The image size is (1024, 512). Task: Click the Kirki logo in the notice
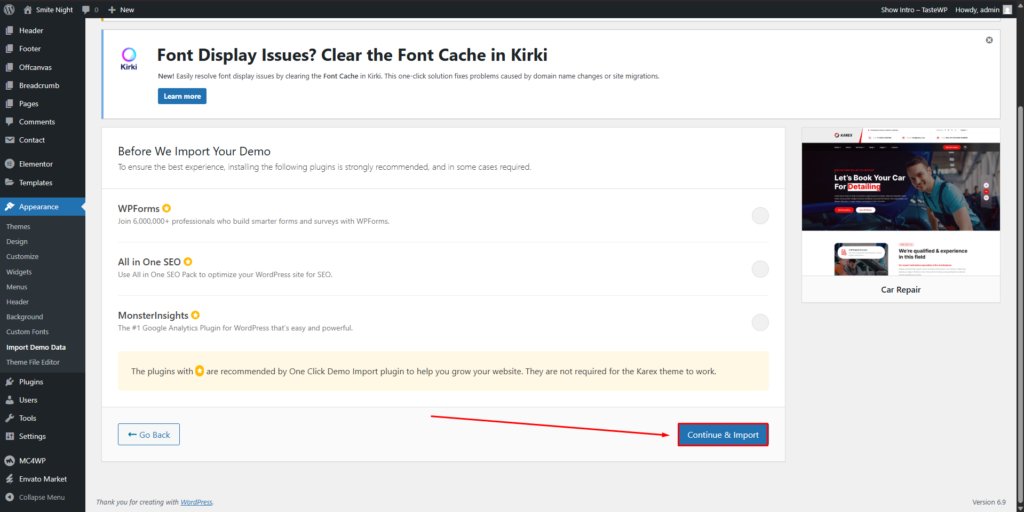tap(130, 59)
